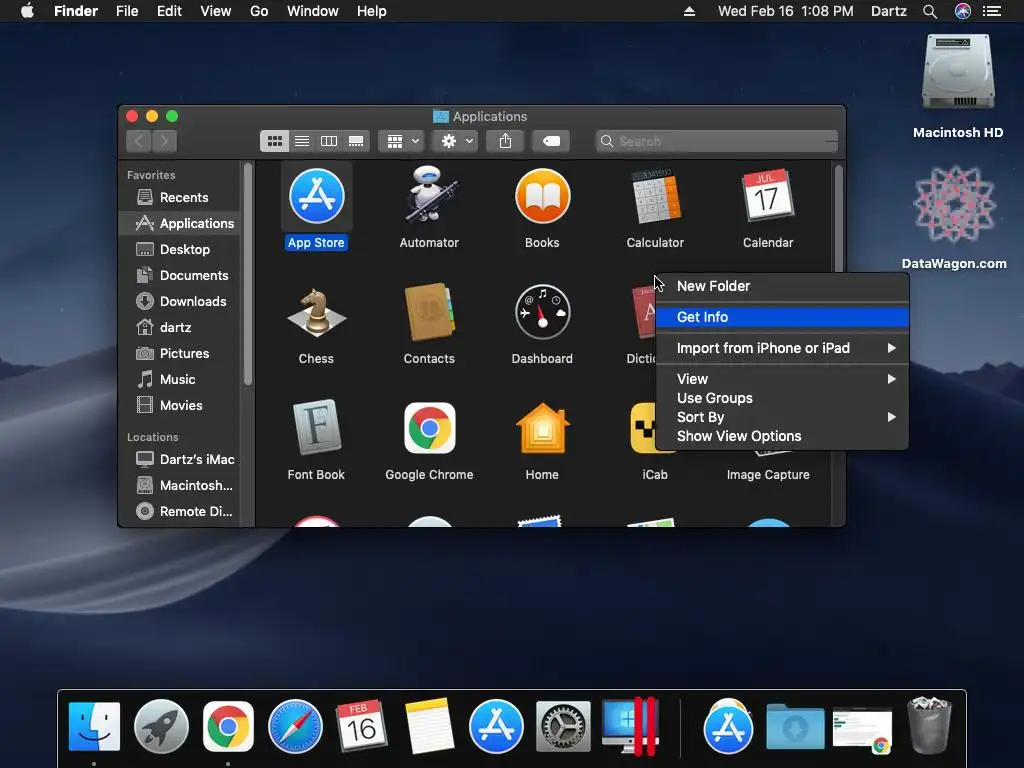This screenshot has height=768, width=1024.
Task: Switch to list view in toolbar
Action: pyautogui.click(x=302, y=141)
